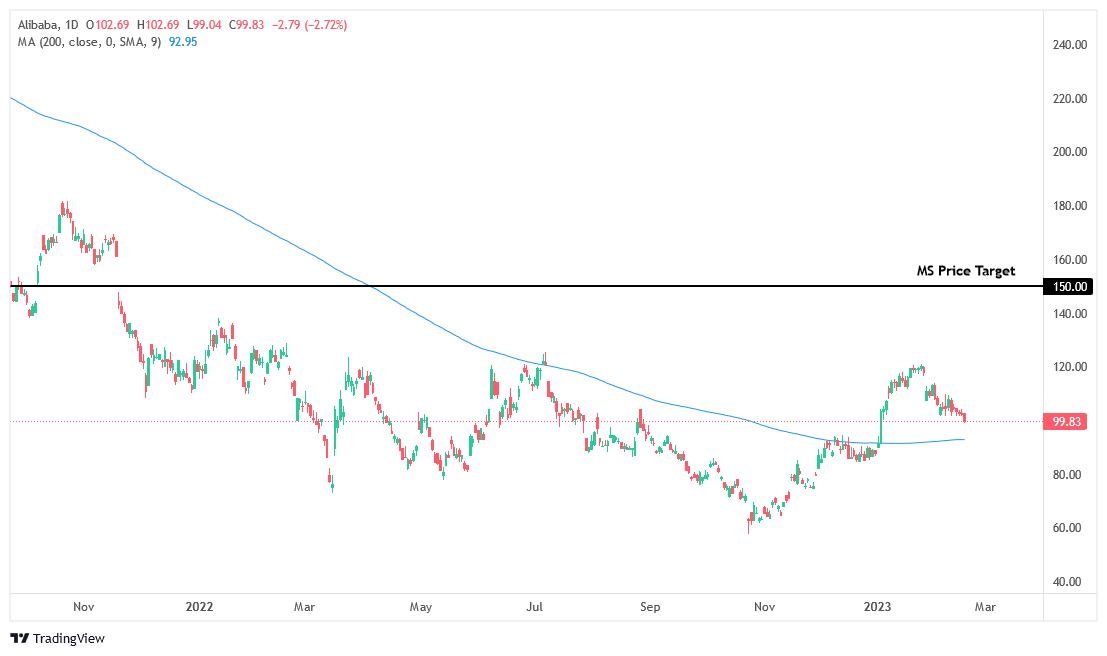Click the high value H102.69
The image size is (1107, 656).
(x=158, y=25)
